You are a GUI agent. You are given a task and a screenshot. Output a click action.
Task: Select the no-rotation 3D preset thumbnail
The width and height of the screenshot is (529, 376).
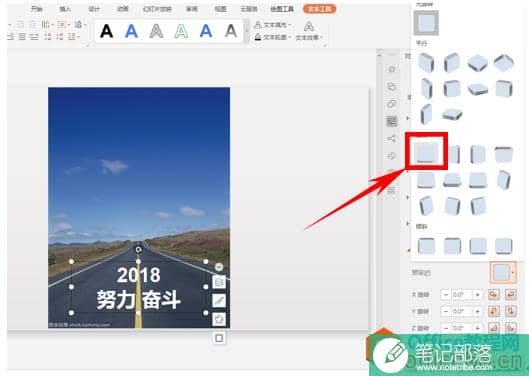pos(426,23)
